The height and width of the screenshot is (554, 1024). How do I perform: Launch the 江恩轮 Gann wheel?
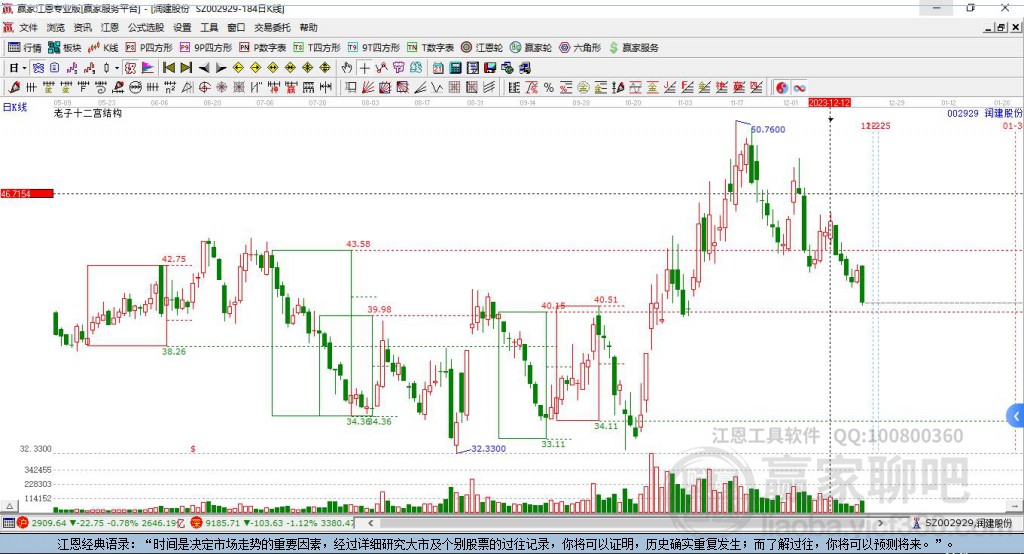click(x=482, y=48)
